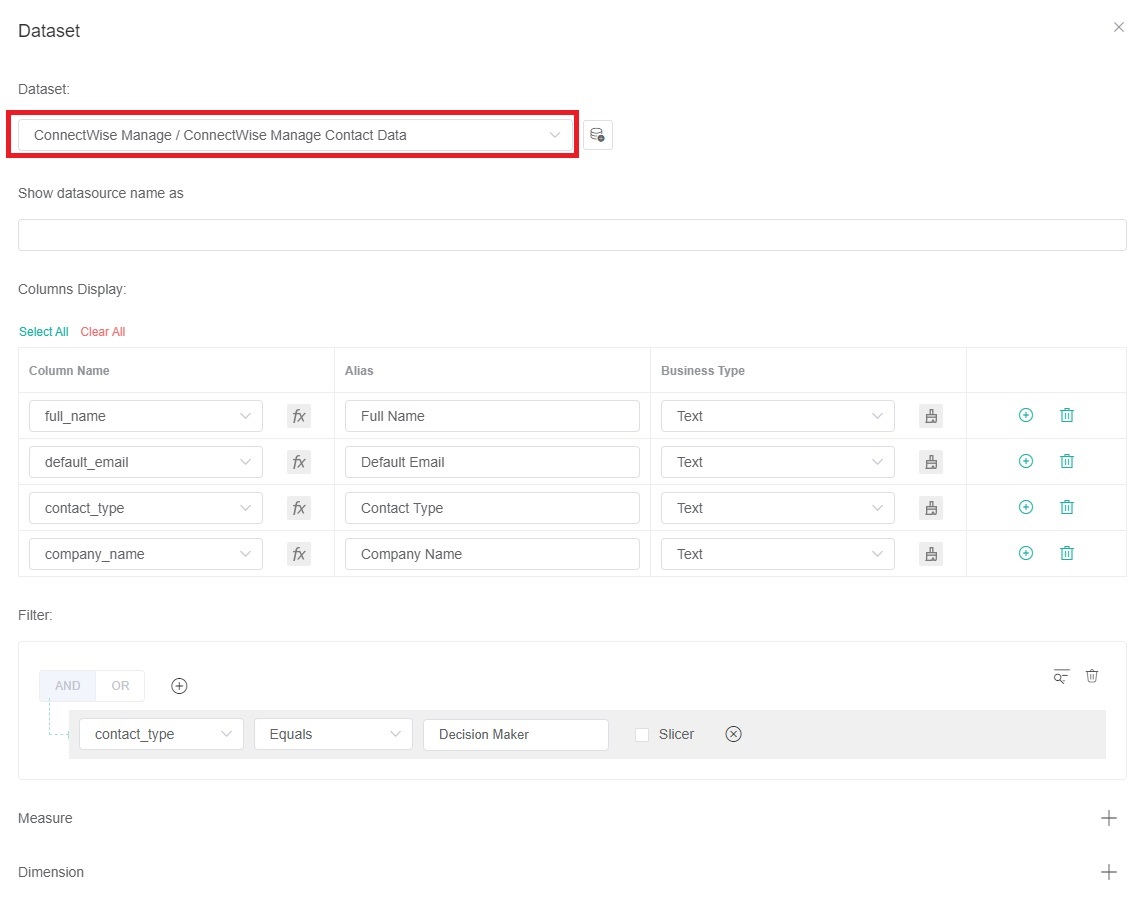Open Business Type dropdown for Contact Type
Viewport: 1143px width, 903px height.
tap(778, 508)
